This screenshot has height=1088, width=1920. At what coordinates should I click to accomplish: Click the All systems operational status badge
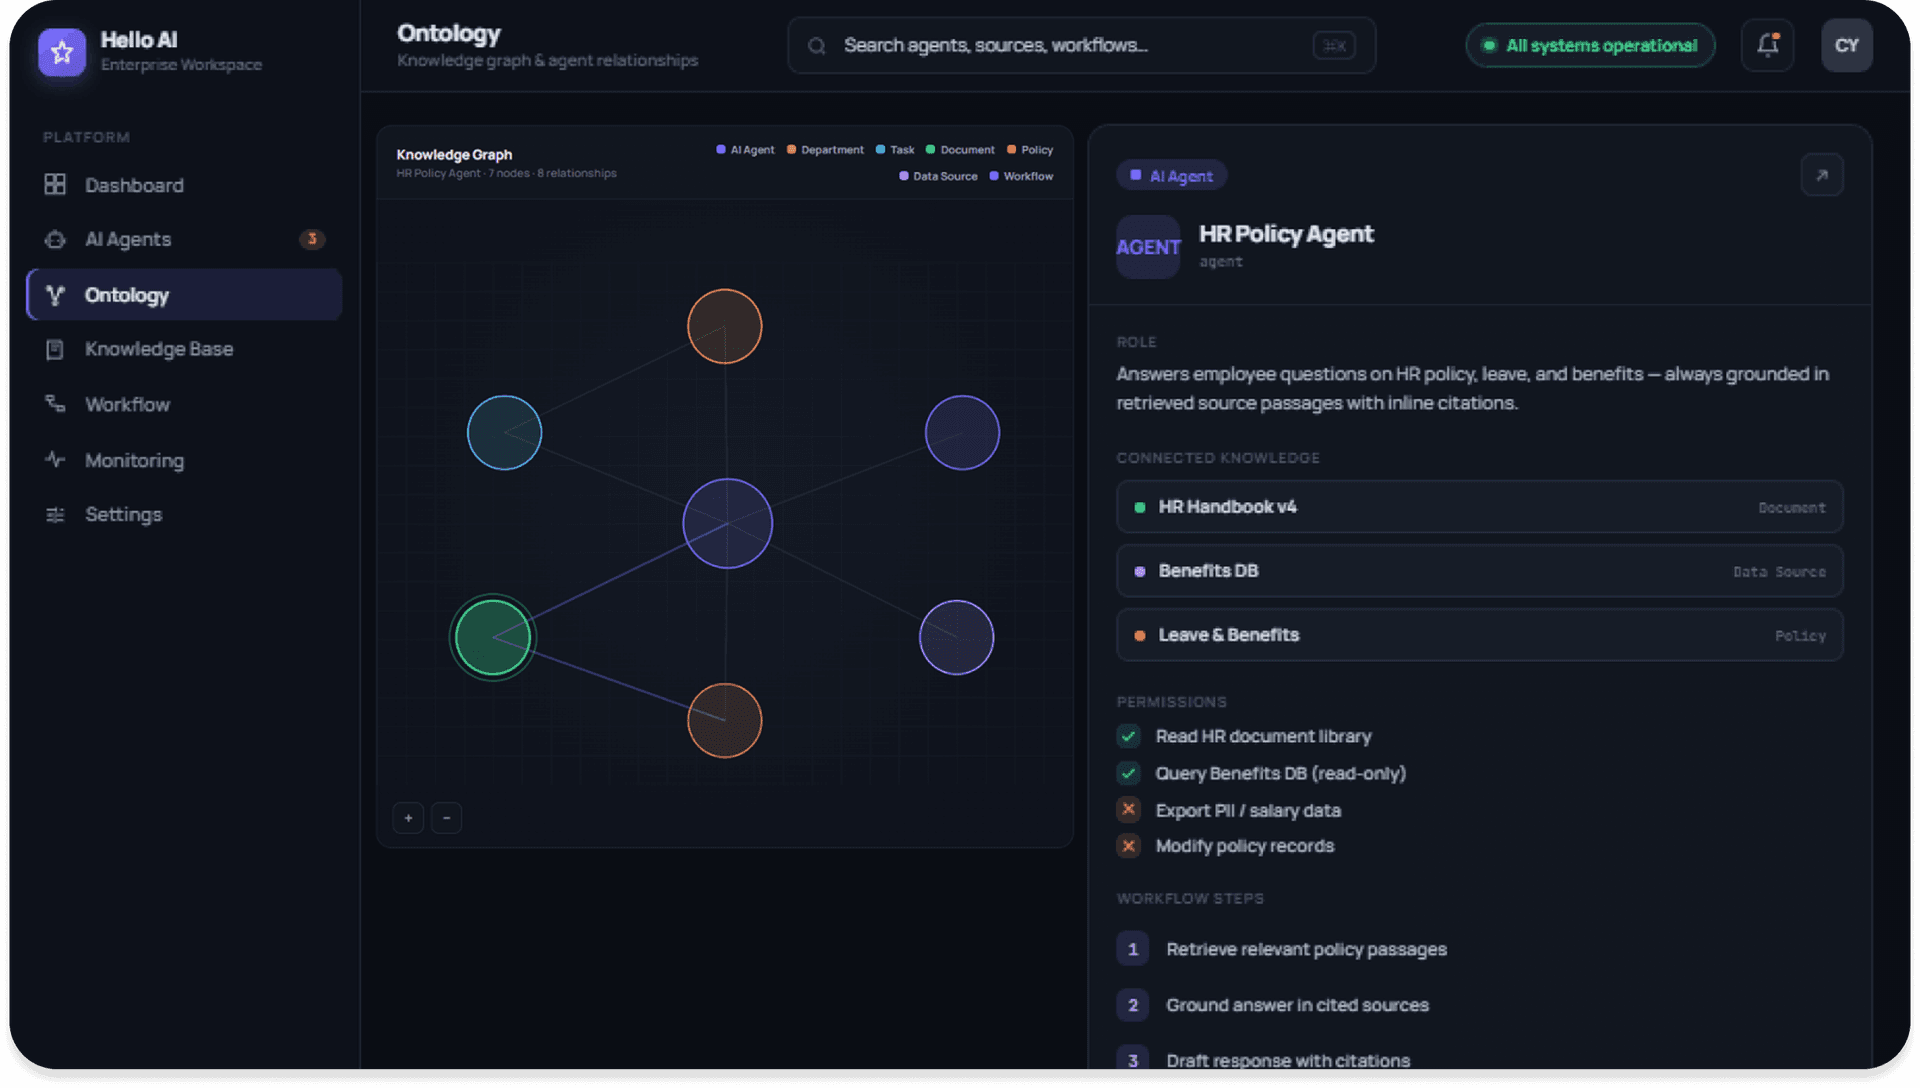(1590, 45)
